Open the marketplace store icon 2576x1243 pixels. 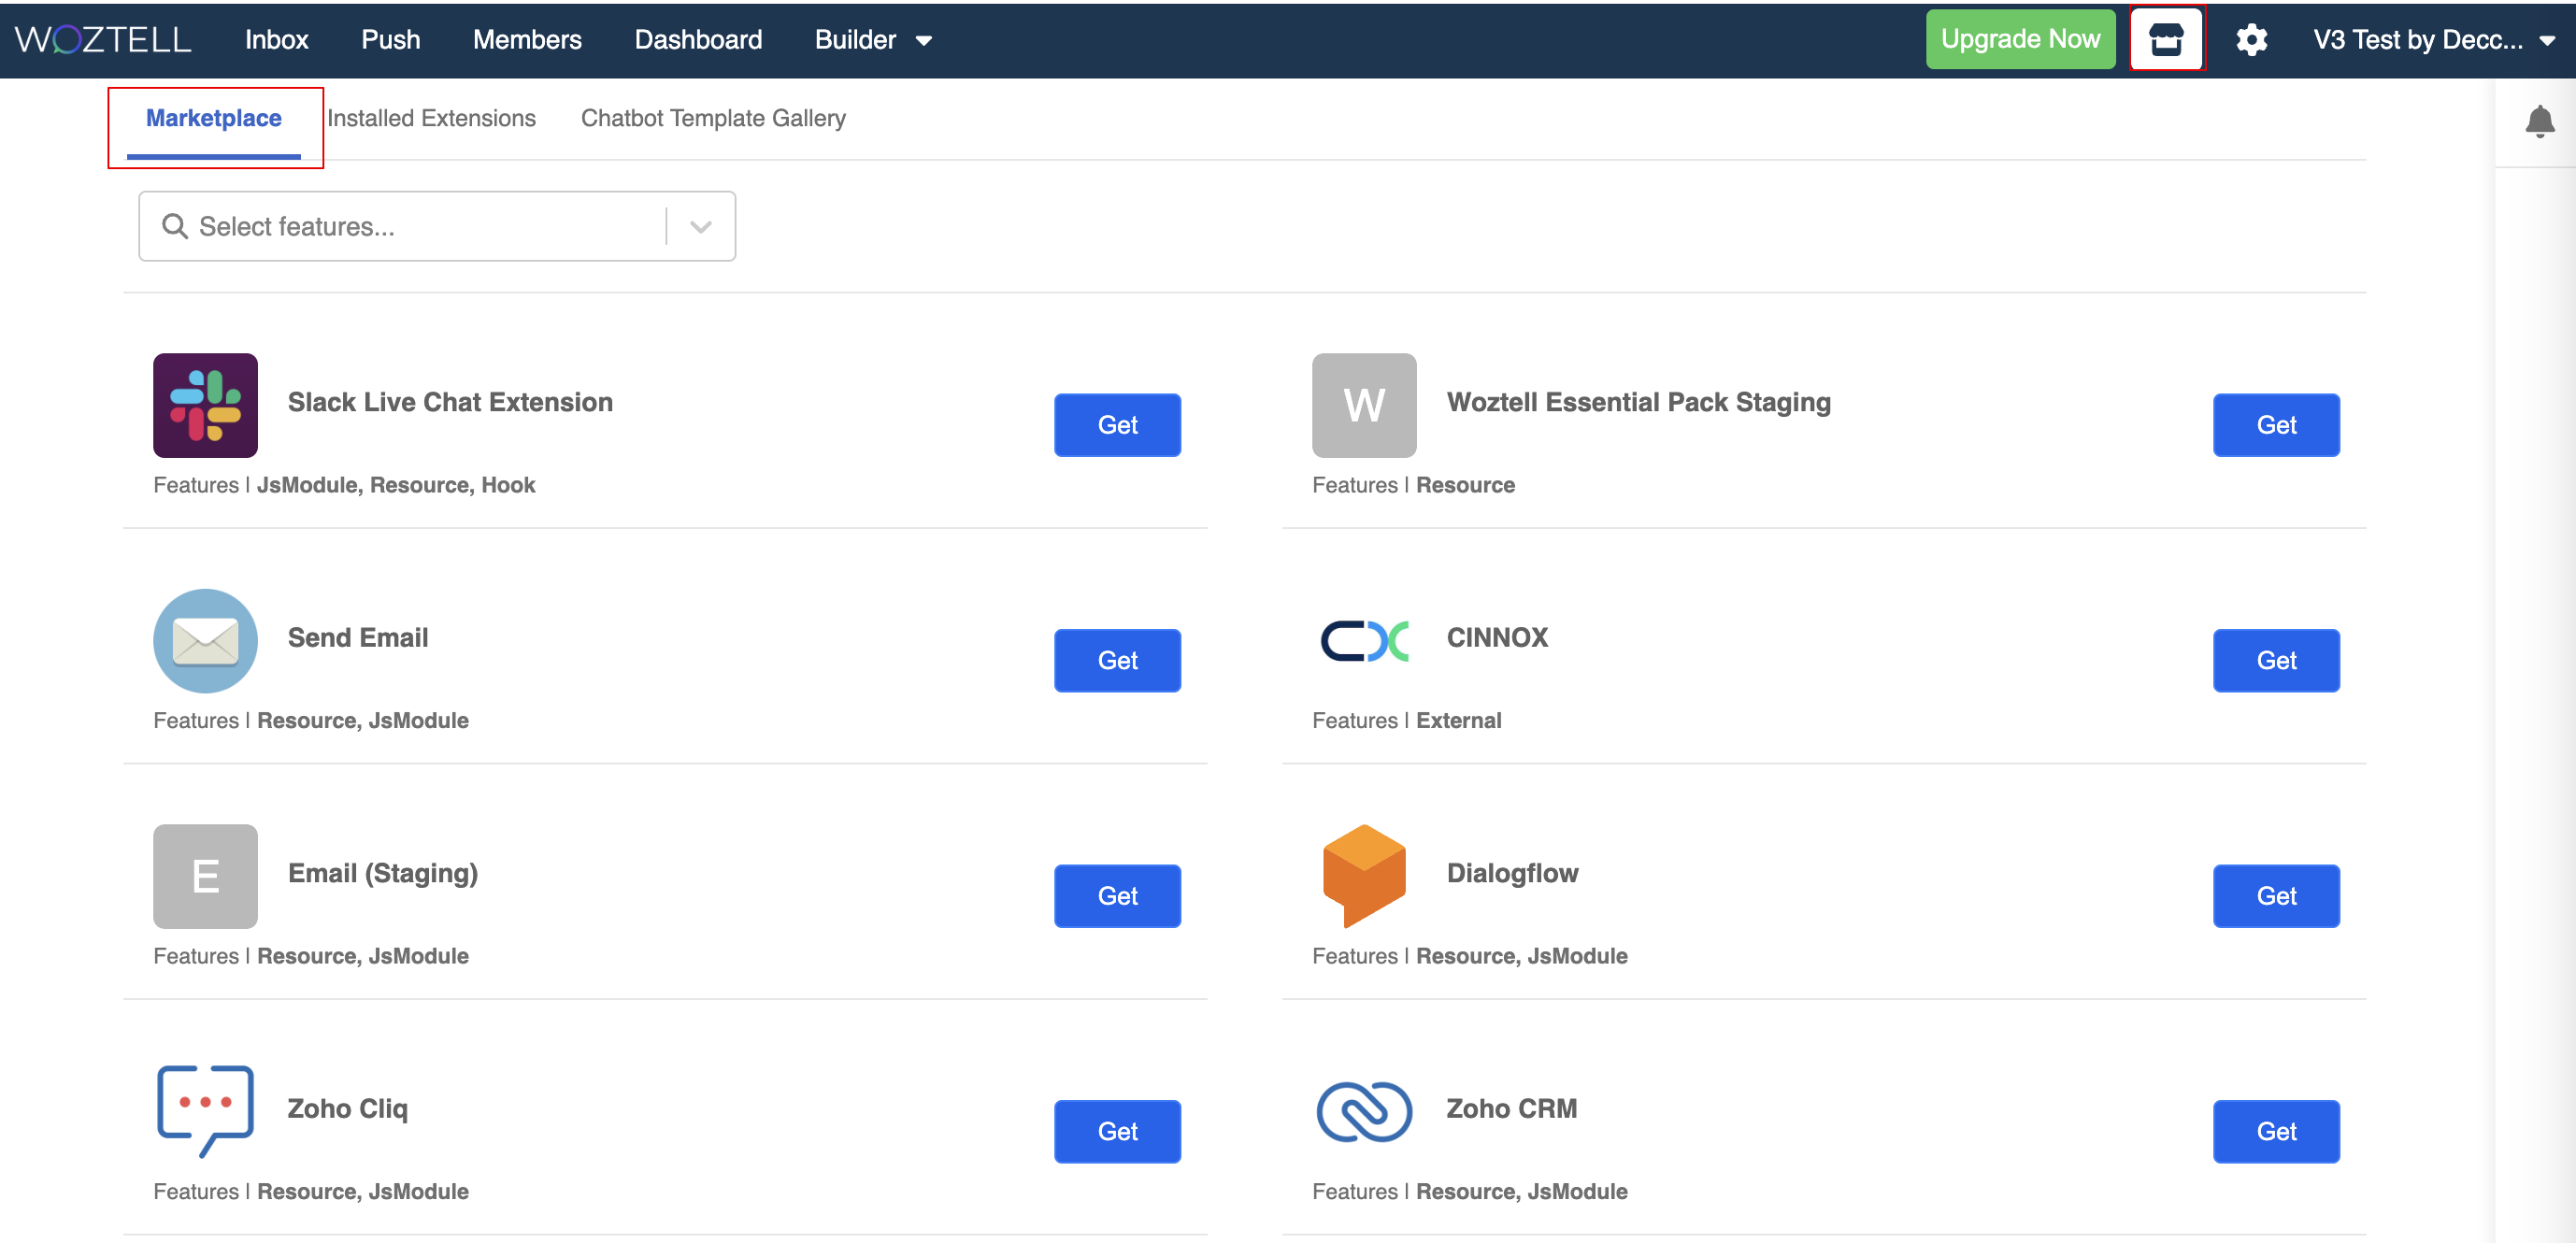pos(2166,39)
